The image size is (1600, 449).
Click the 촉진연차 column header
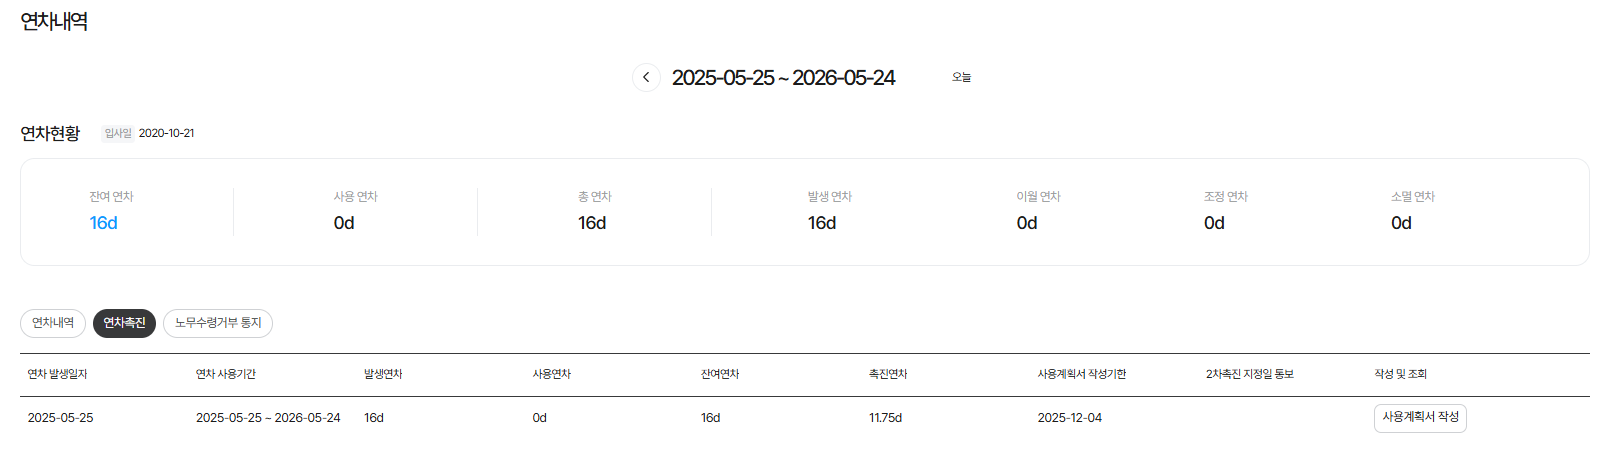[888, 374]
